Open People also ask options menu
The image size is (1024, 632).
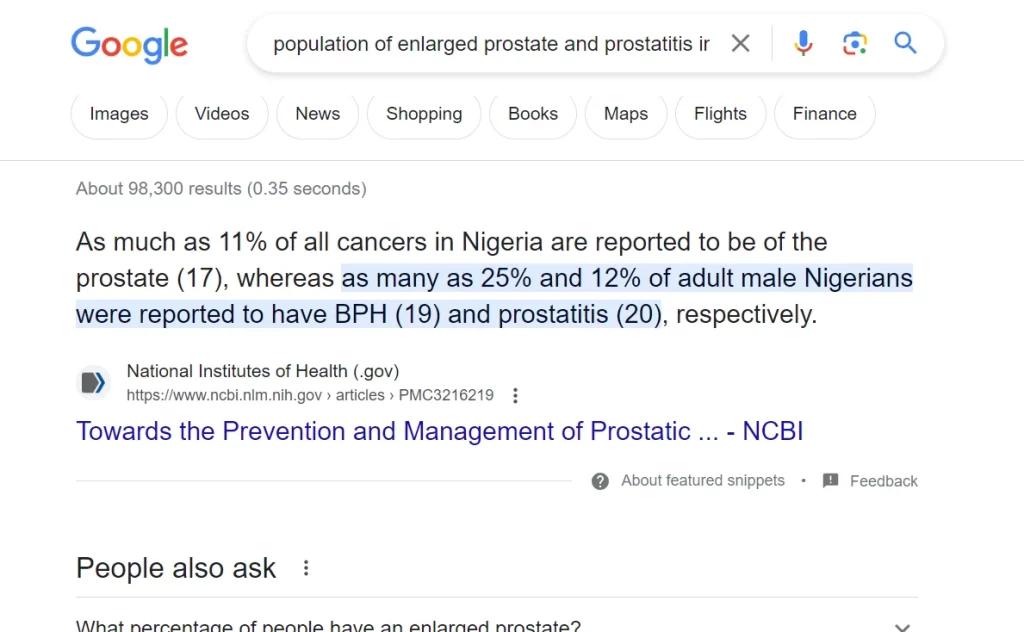tap(306, 568)
